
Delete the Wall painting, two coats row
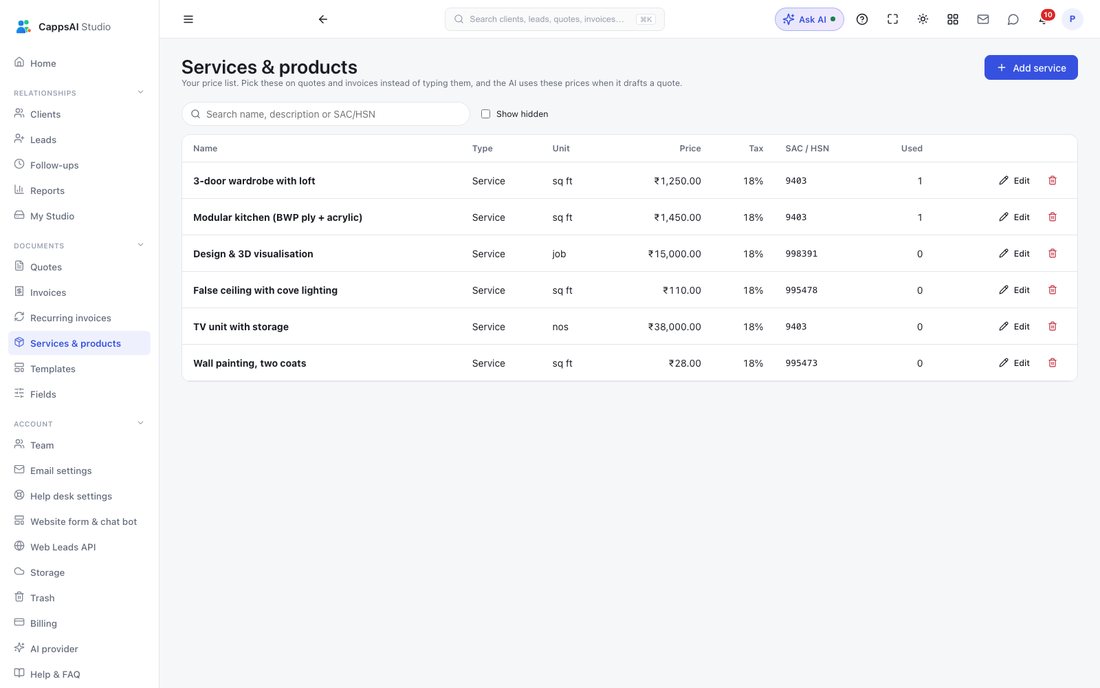[x=1052, y=363]
